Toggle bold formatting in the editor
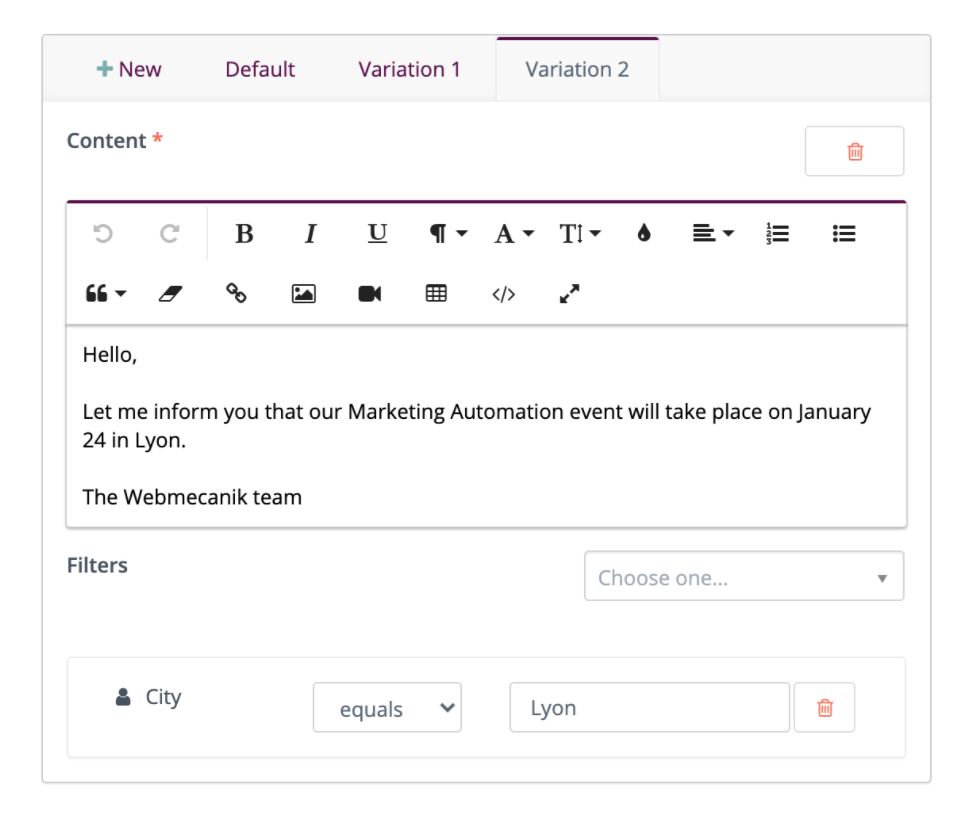The image size is (956, 818). tap(244, 233)
